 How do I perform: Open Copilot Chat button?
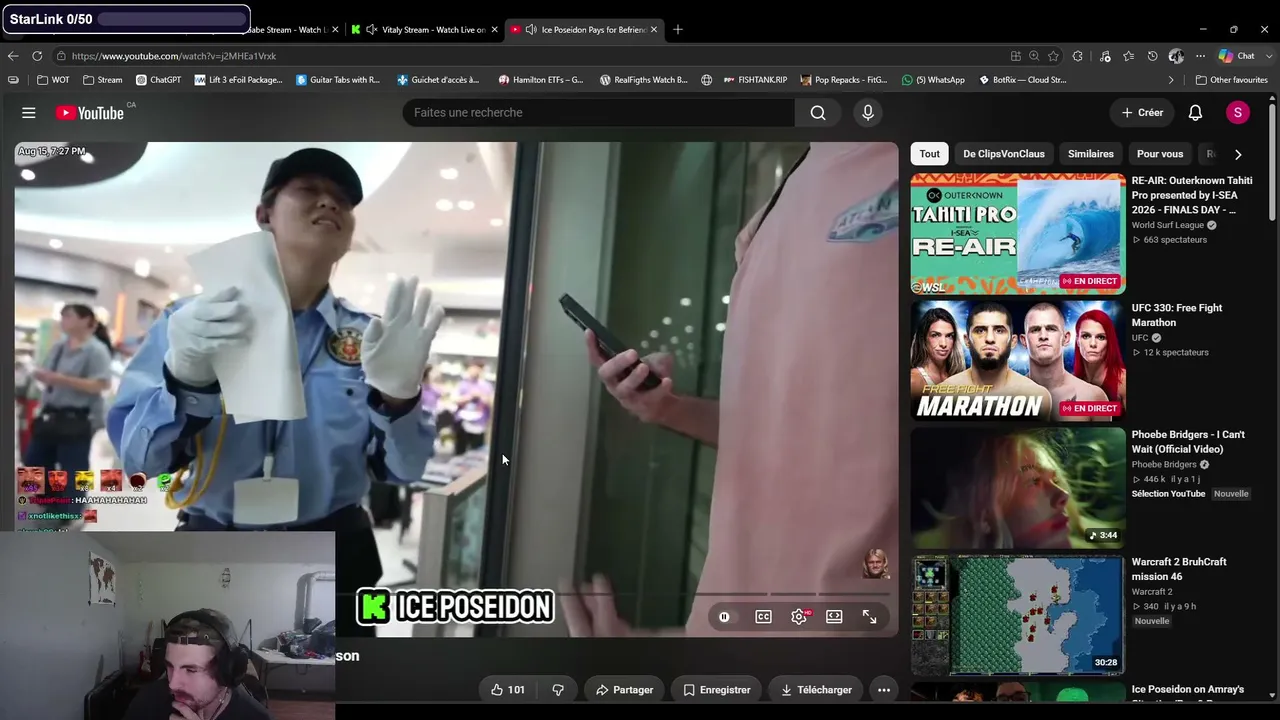tap(1237, 56)
